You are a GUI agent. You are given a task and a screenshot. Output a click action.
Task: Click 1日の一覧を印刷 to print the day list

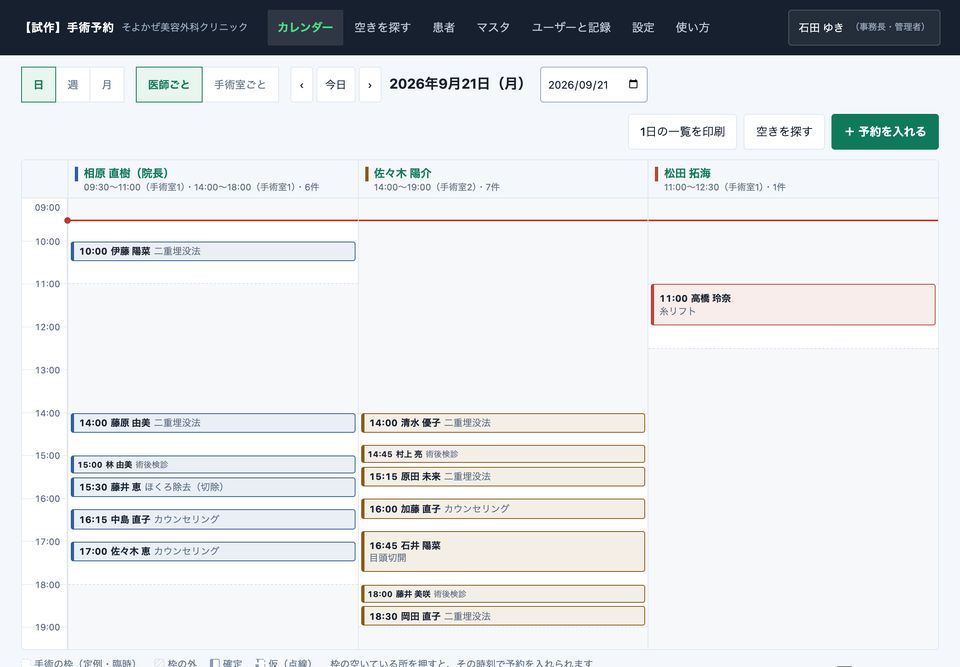point(683,132)
